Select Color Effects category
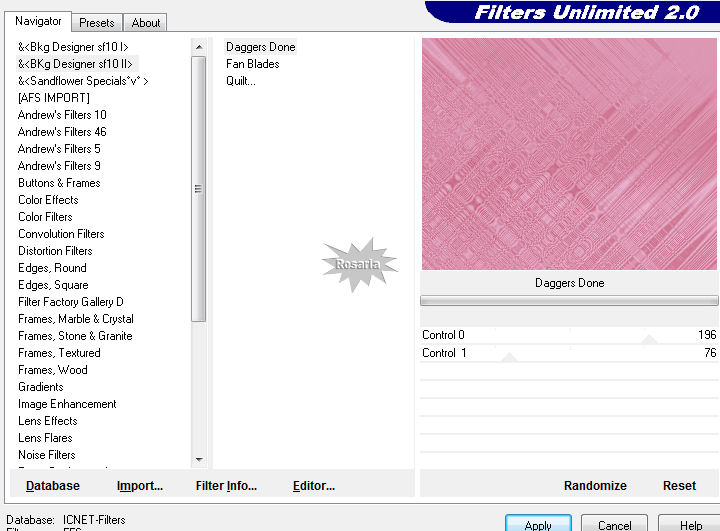Image resolution: width=720 pixels, height=531 pixels. (x=48, y=200)
